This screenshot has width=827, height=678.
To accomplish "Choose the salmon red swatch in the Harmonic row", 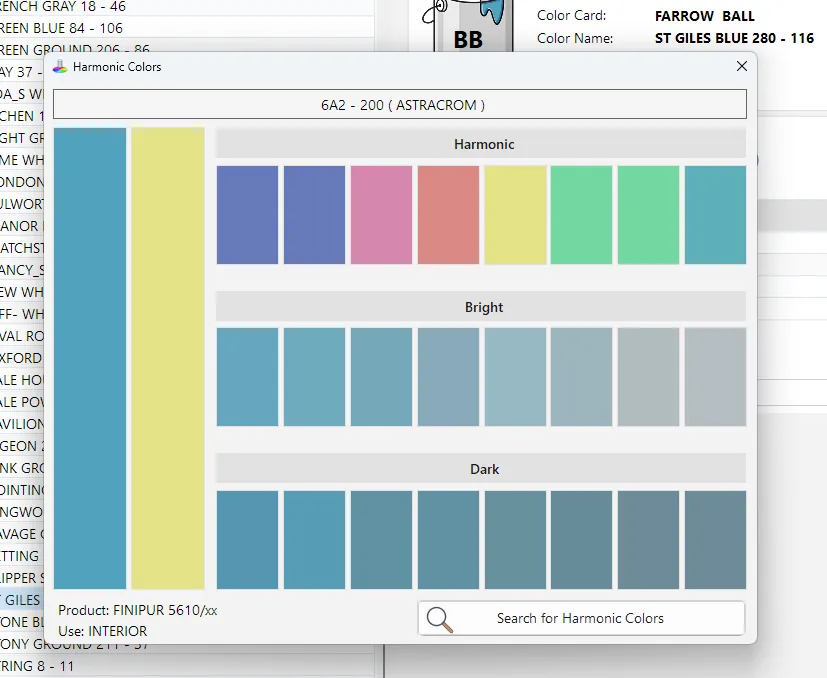I will [448, 215].
